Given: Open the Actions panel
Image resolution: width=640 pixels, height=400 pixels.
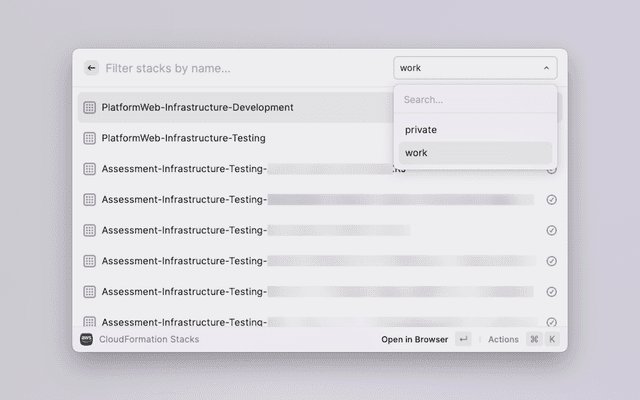Looking at the screenshot, I should click(x=503, y=339).
